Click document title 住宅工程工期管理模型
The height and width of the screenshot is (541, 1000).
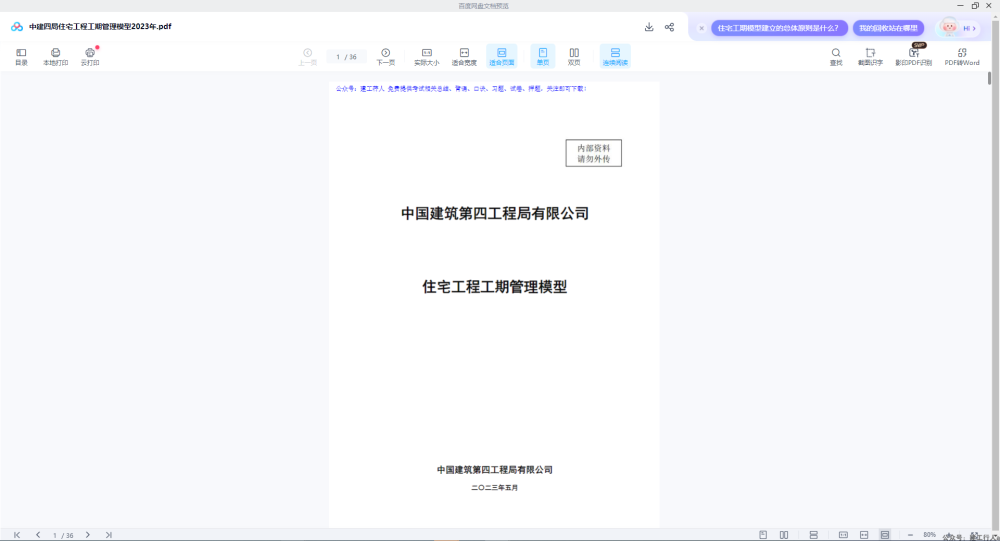point(494,287)
